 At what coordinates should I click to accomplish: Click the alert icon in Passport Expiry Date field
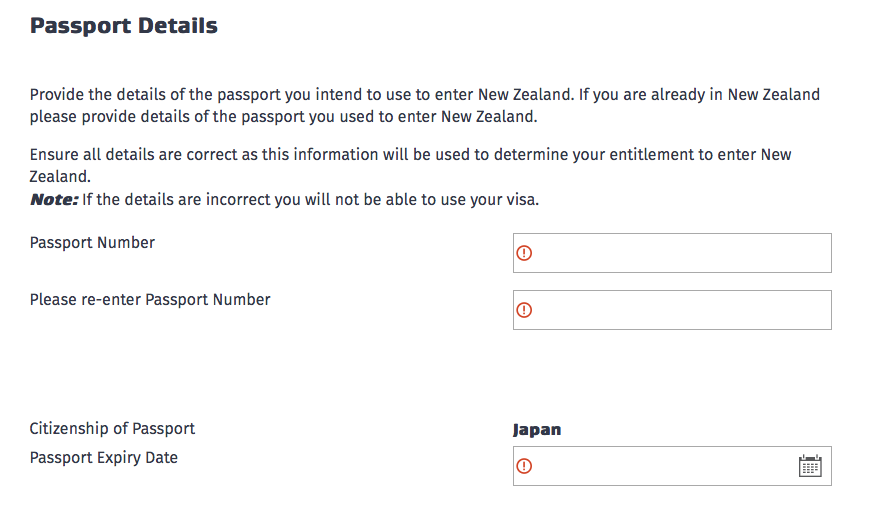[x=524, y=466]
